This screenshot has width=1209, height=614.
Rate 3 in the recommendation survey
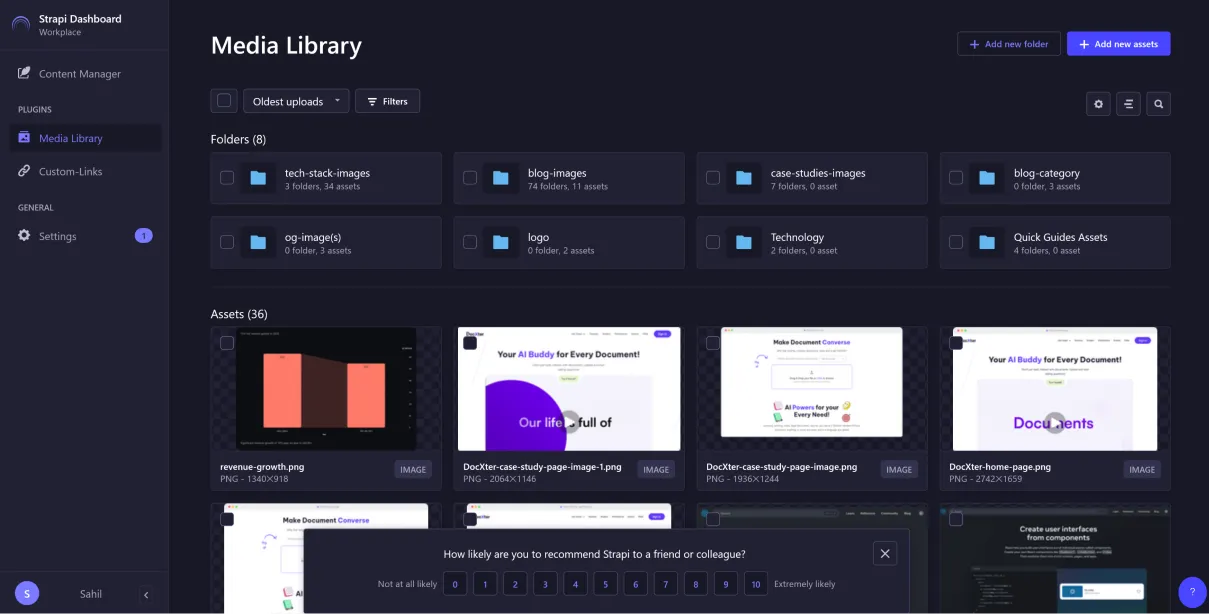[x=545, y=584]
